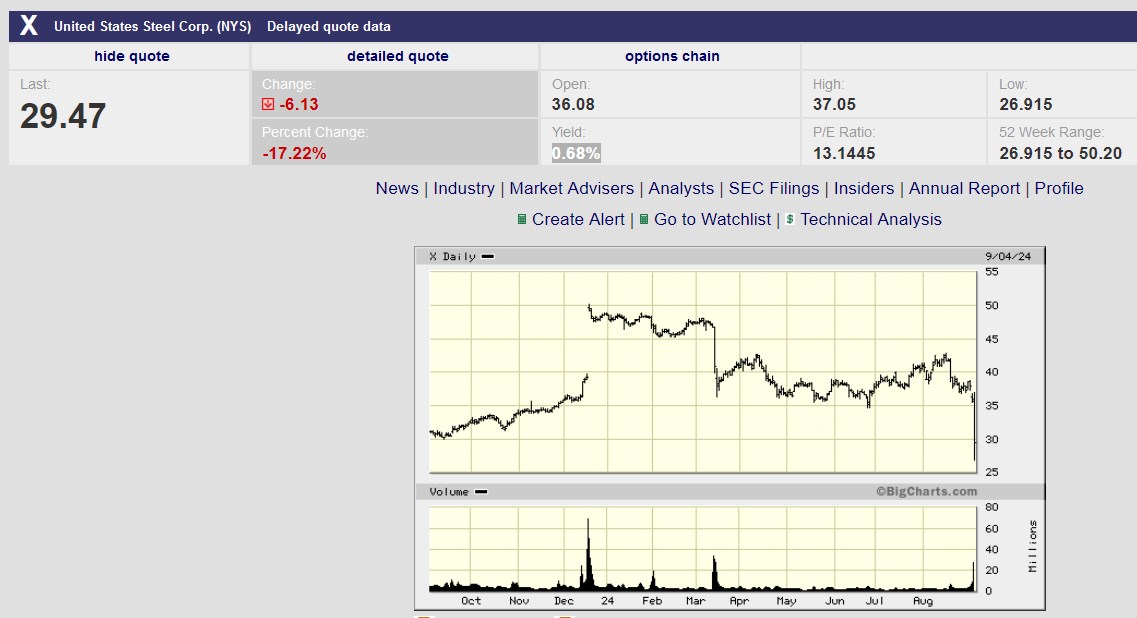Click the open price 36.08
This screenshot has height=618, width=1137.
coord(573,104)
